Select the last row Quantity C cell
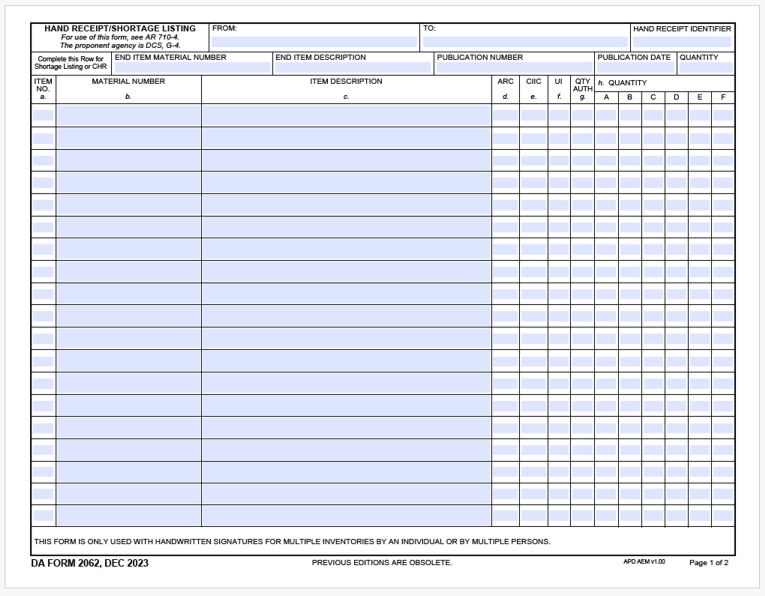The width and height of the screenshot is (765, 596). coord(653,516)
